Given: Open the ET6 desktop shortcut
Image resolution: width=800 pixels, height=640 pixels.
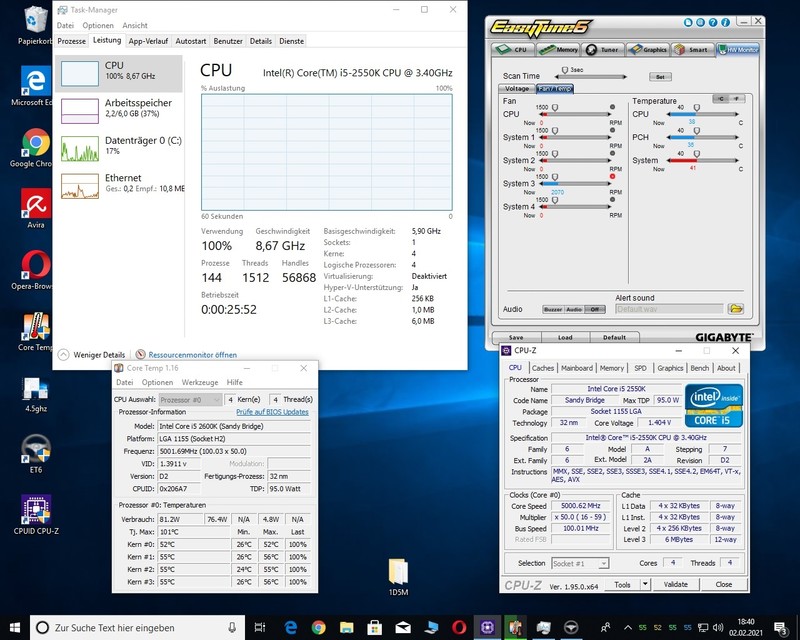Looking at the screenshot, I should point(35,454).
